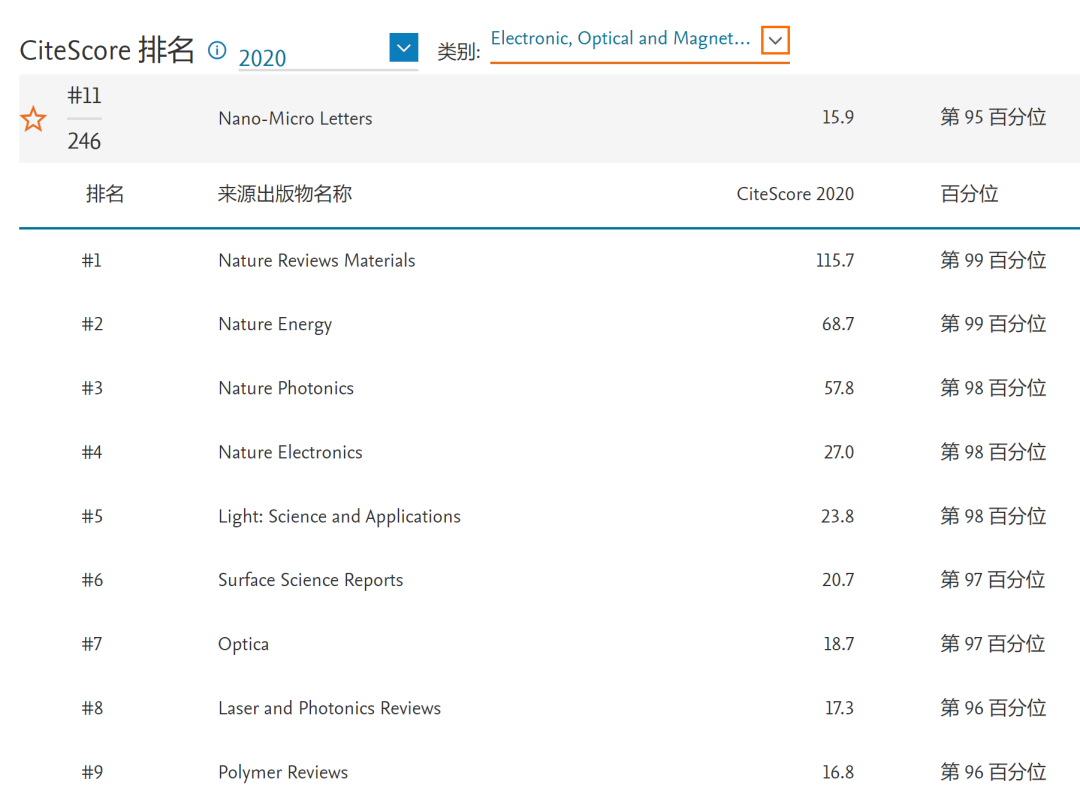Image resolution: width=1080 pixels, height=803 pixels.
Task: Click the 第 95 百分位 percentile text
Action: 993,118
